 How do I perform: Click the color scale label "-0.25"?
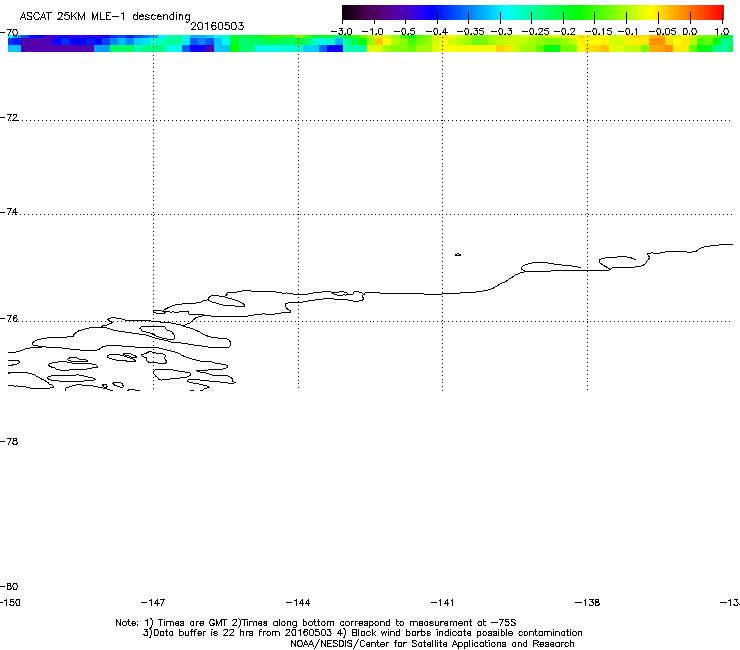point(536,32)
